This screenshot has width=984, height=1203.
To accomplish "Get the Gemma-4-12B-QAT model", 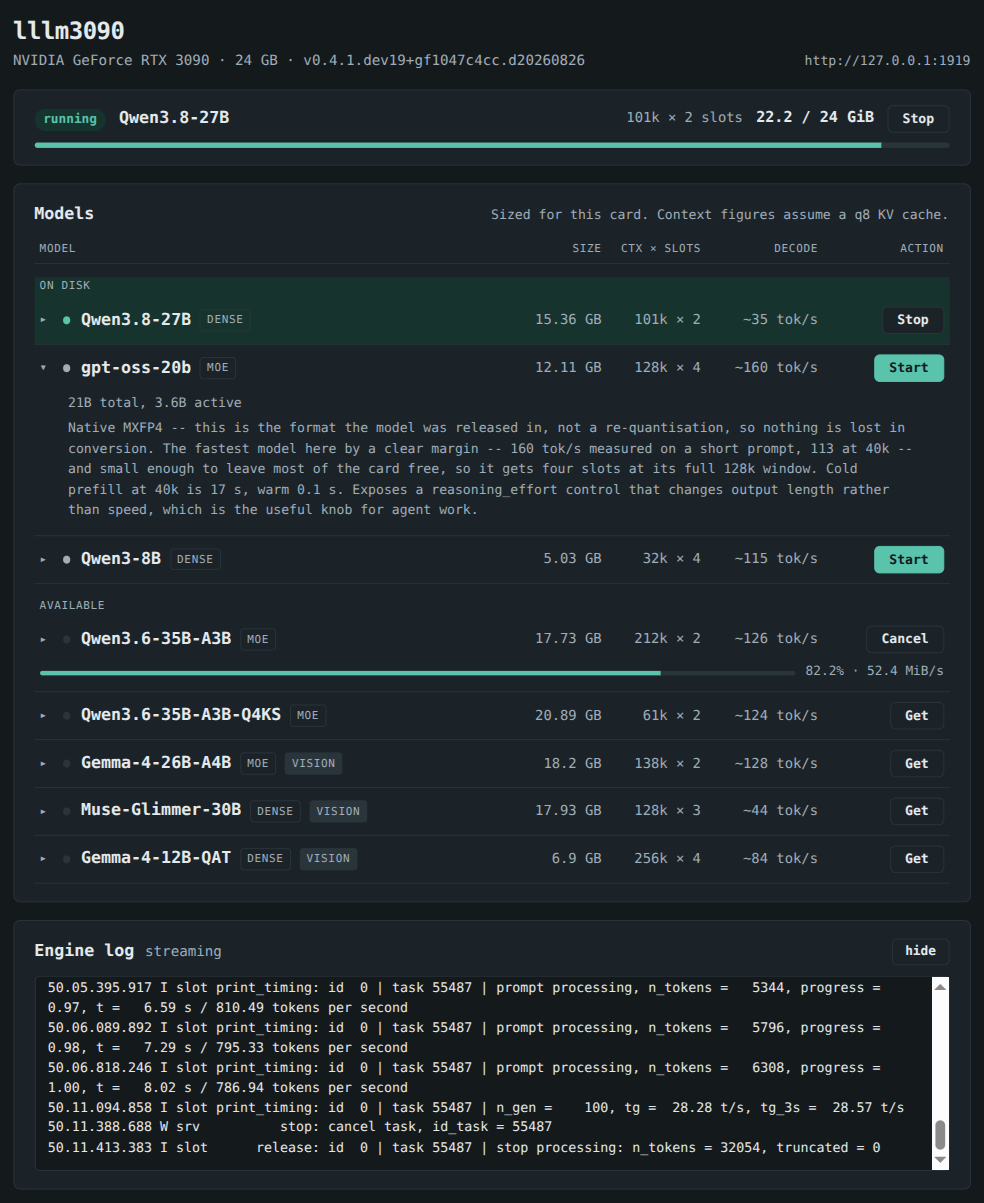I will (917, 859).
